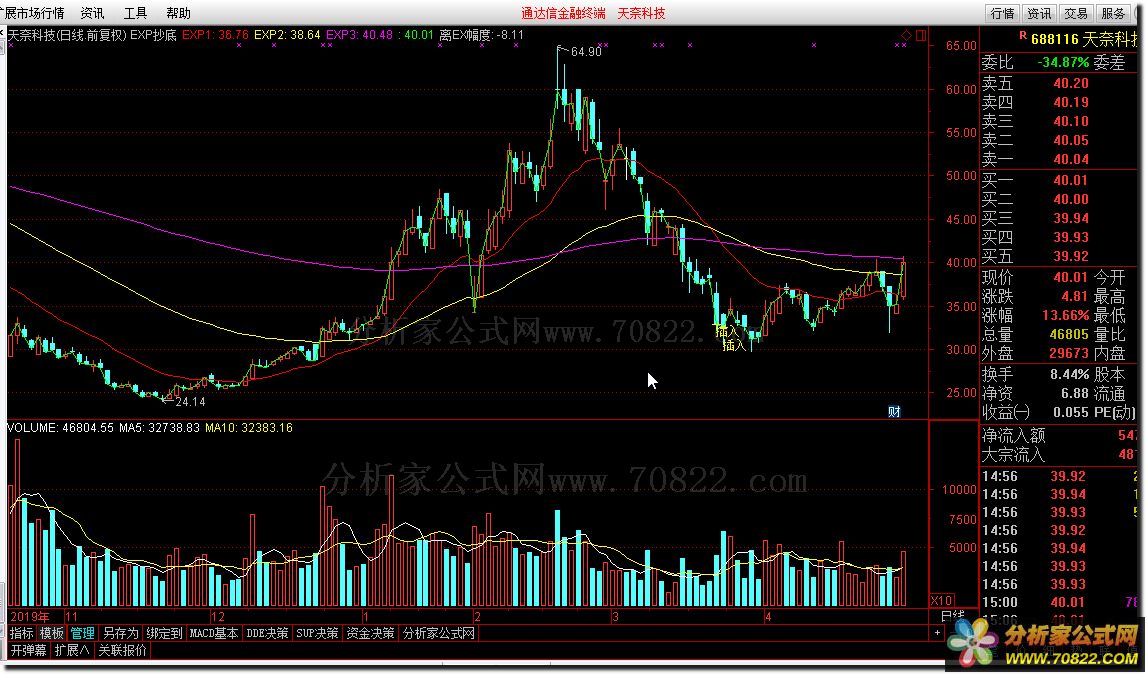The height and width of the screenshot is (674, 1147).
Task: Switch to DDE决策 template
Action: point(267,633)
